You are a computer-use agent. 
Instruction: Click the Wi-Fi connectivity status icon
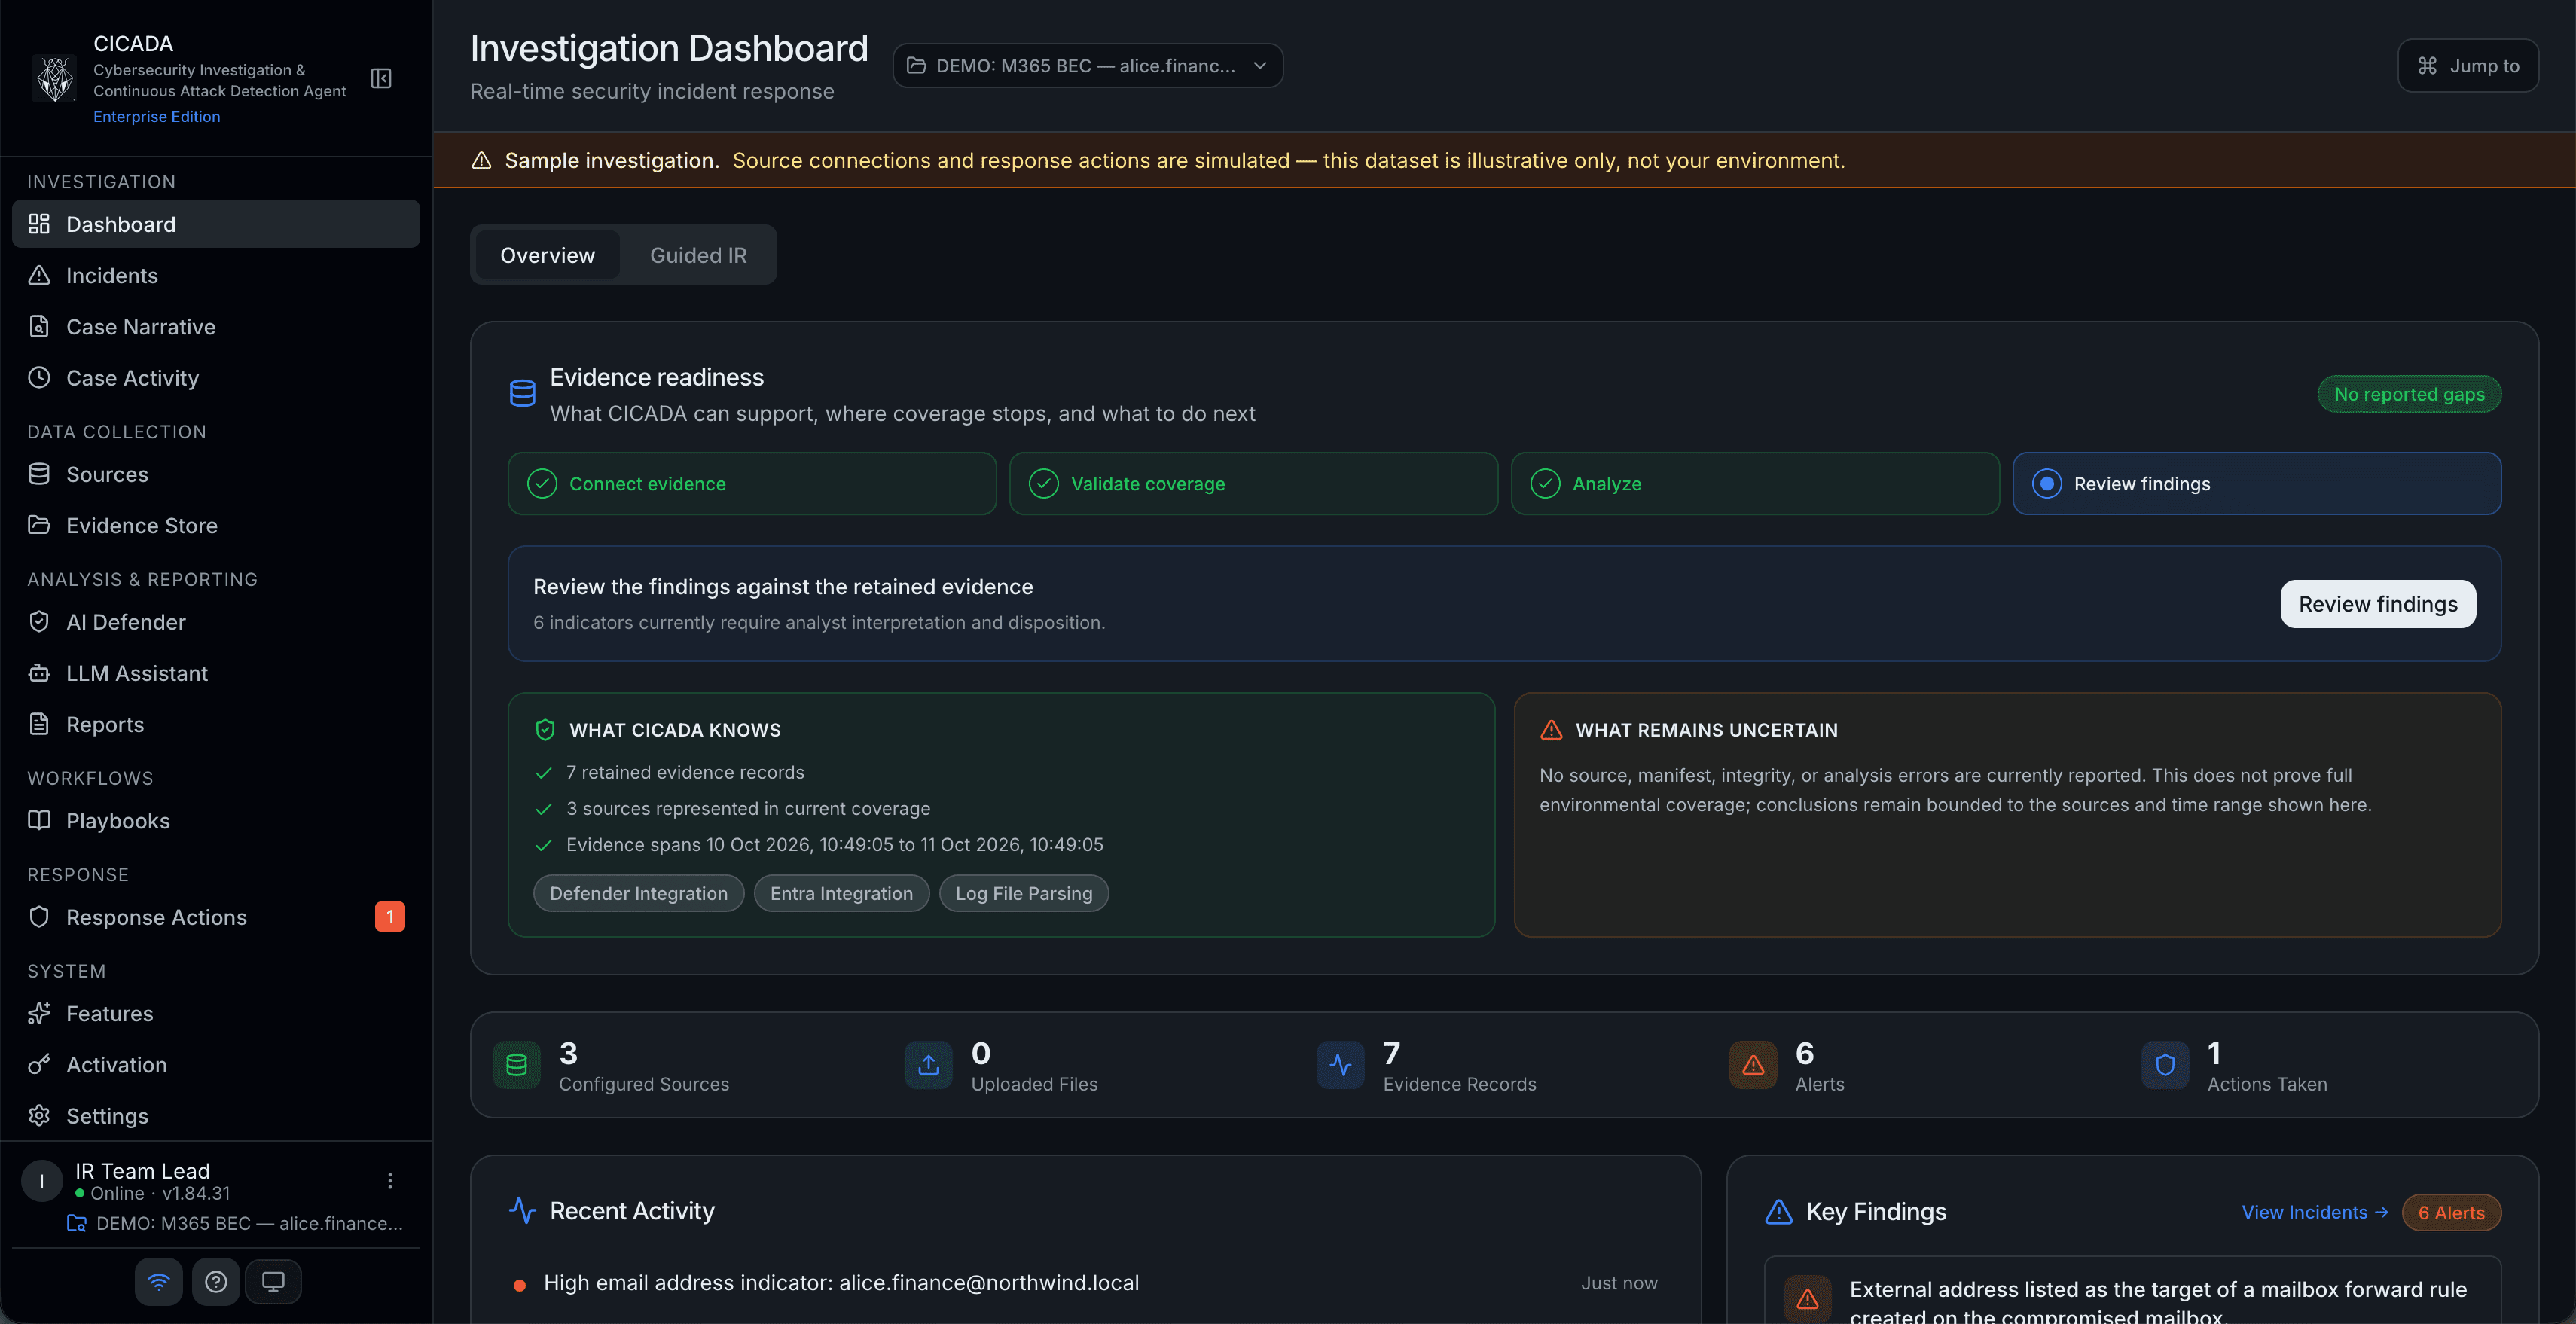(159, 1282)
